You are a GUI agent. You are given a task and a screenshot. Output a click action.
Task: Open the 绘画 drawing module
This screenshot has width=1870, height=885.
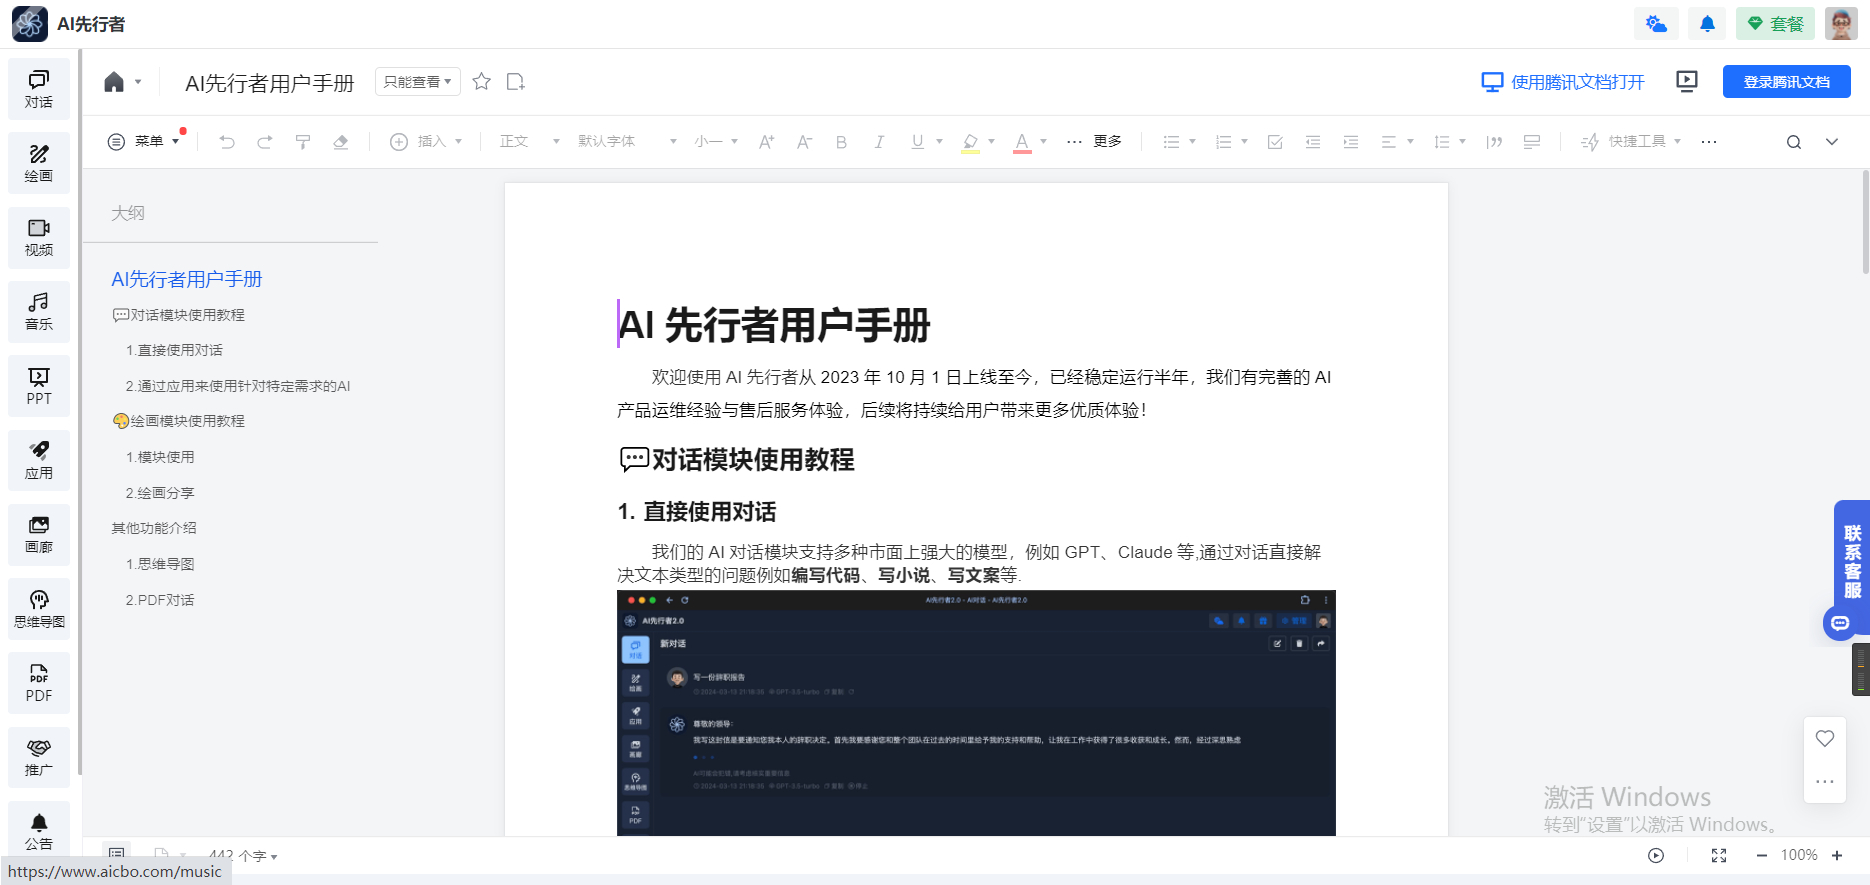coord(39,163)
